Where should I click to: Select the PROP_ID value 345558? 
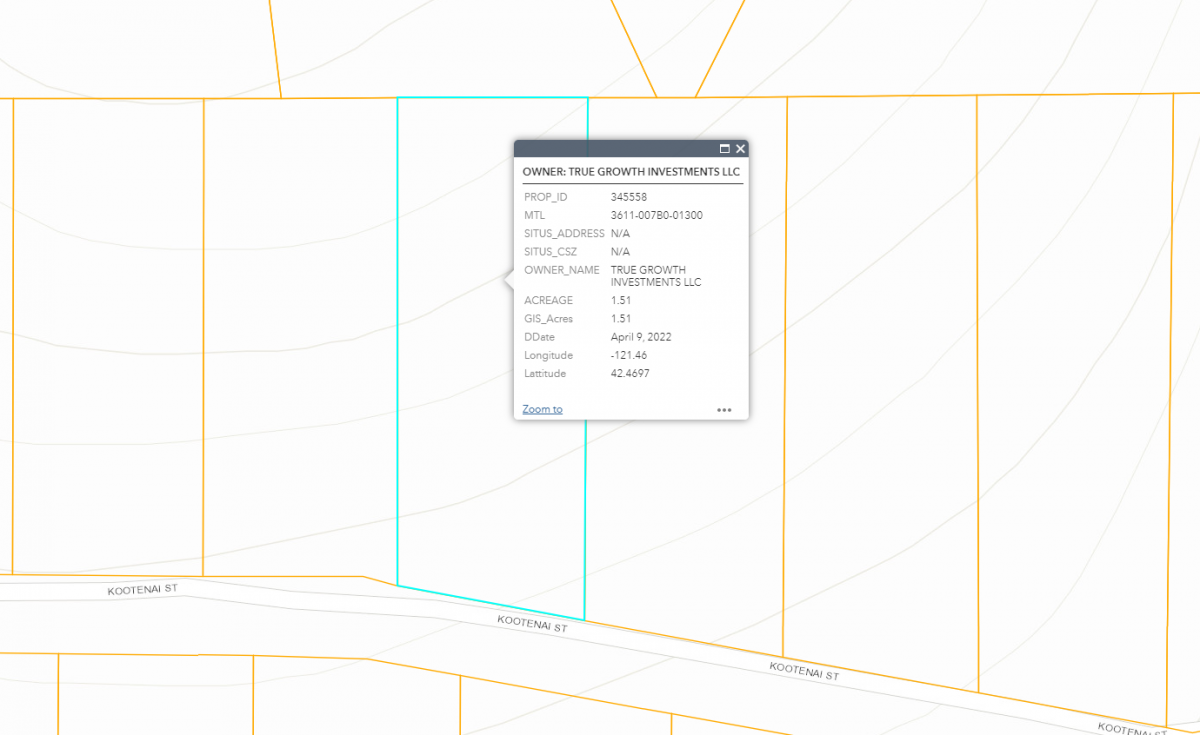(x=627, y=197)
